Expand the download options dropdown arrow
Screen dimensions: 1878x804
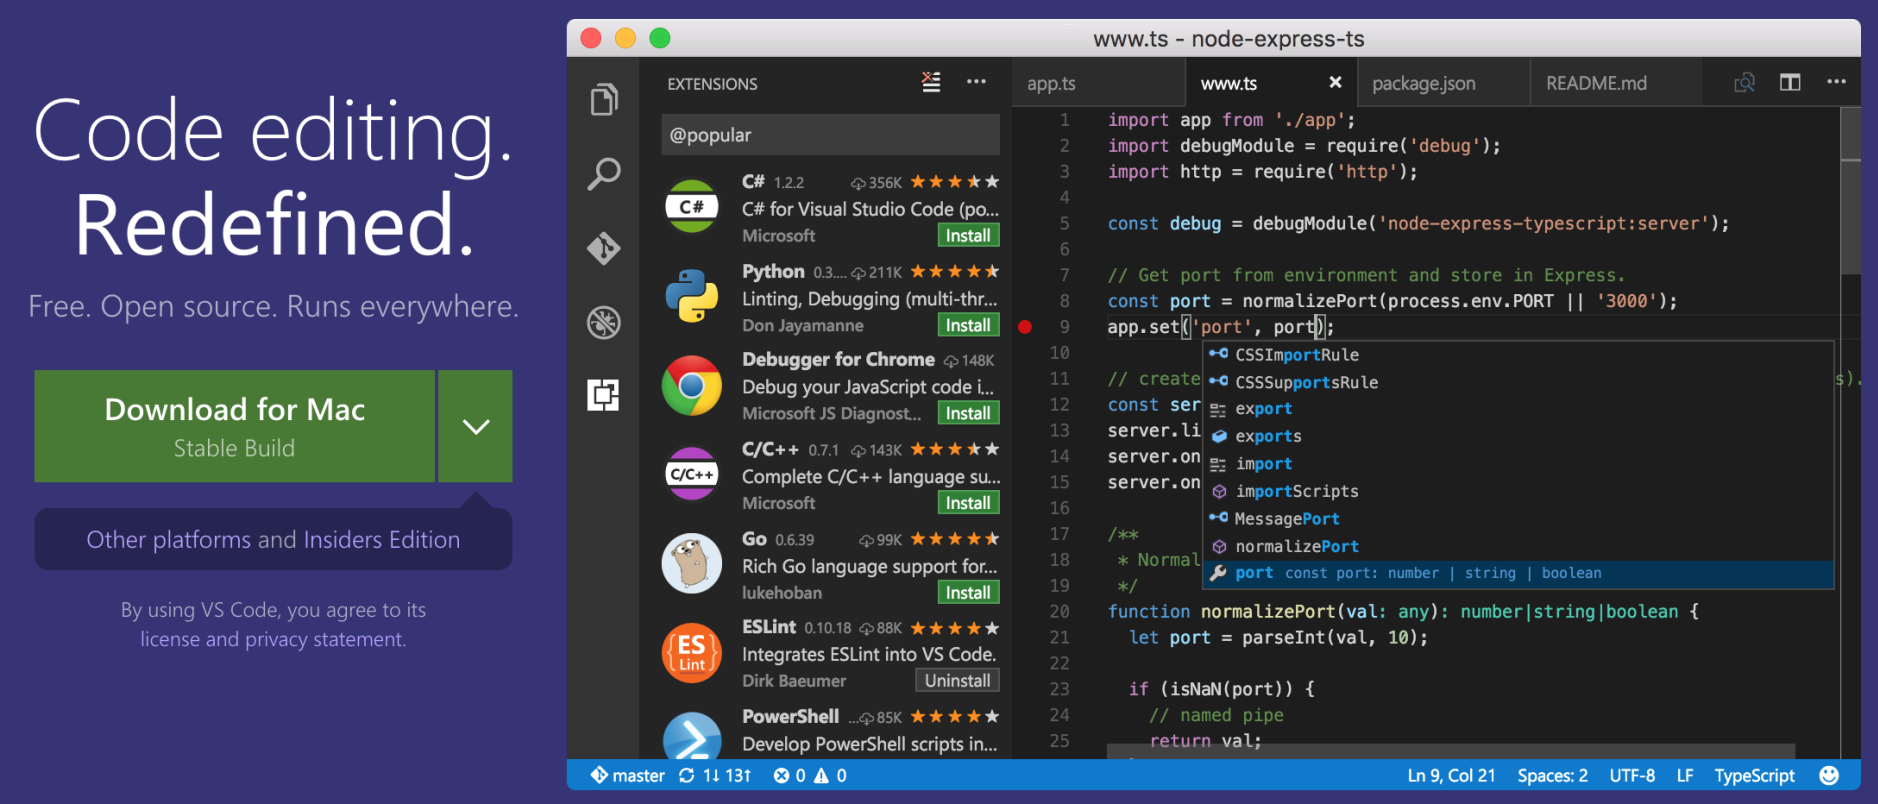[x=476, y=426]
